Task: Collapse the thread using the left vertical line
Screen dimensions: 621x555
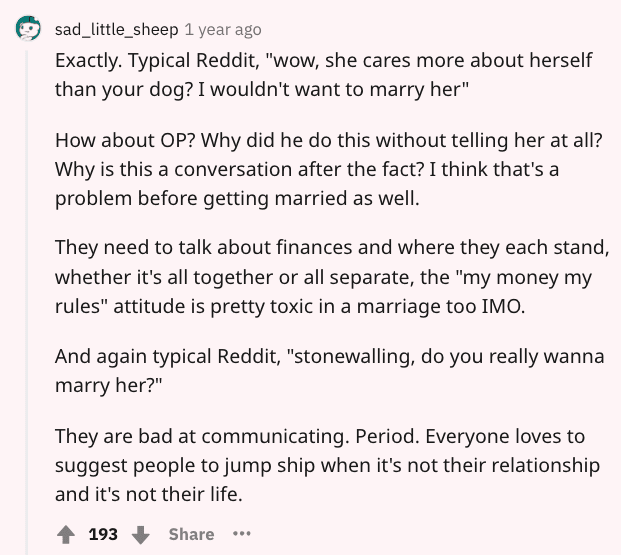Action: pos(28,300)
